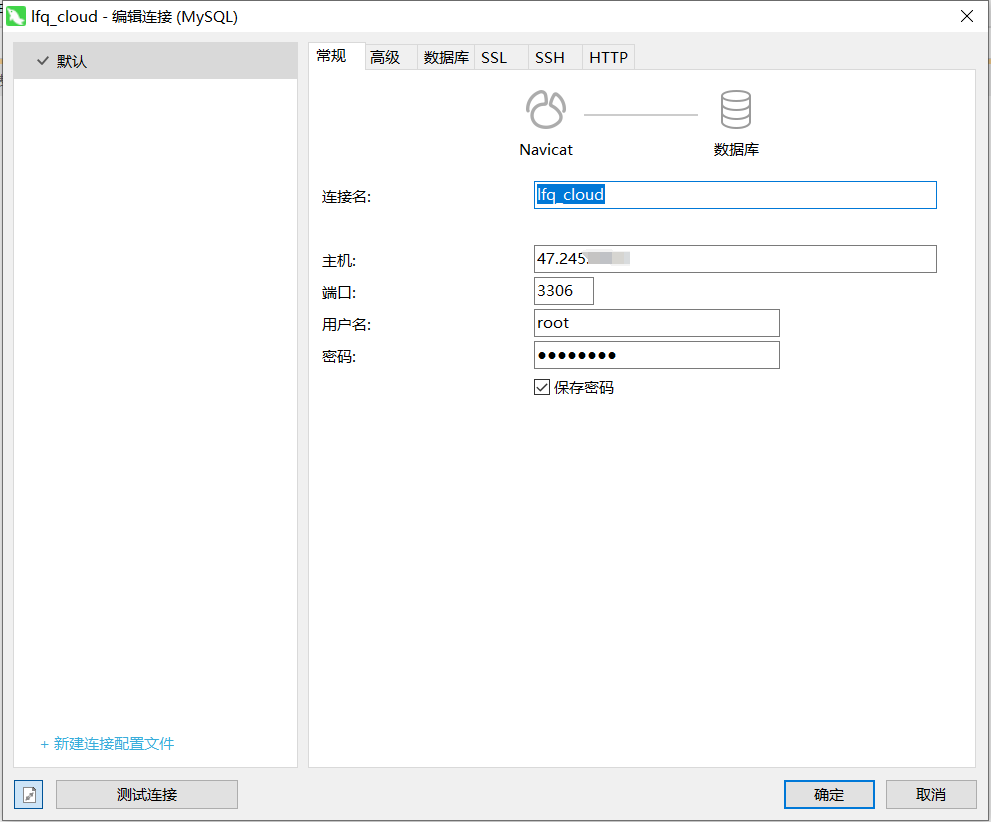Screen dimensions: 991x822
Task: Click the 密码 password field
Action: [657, 355]
